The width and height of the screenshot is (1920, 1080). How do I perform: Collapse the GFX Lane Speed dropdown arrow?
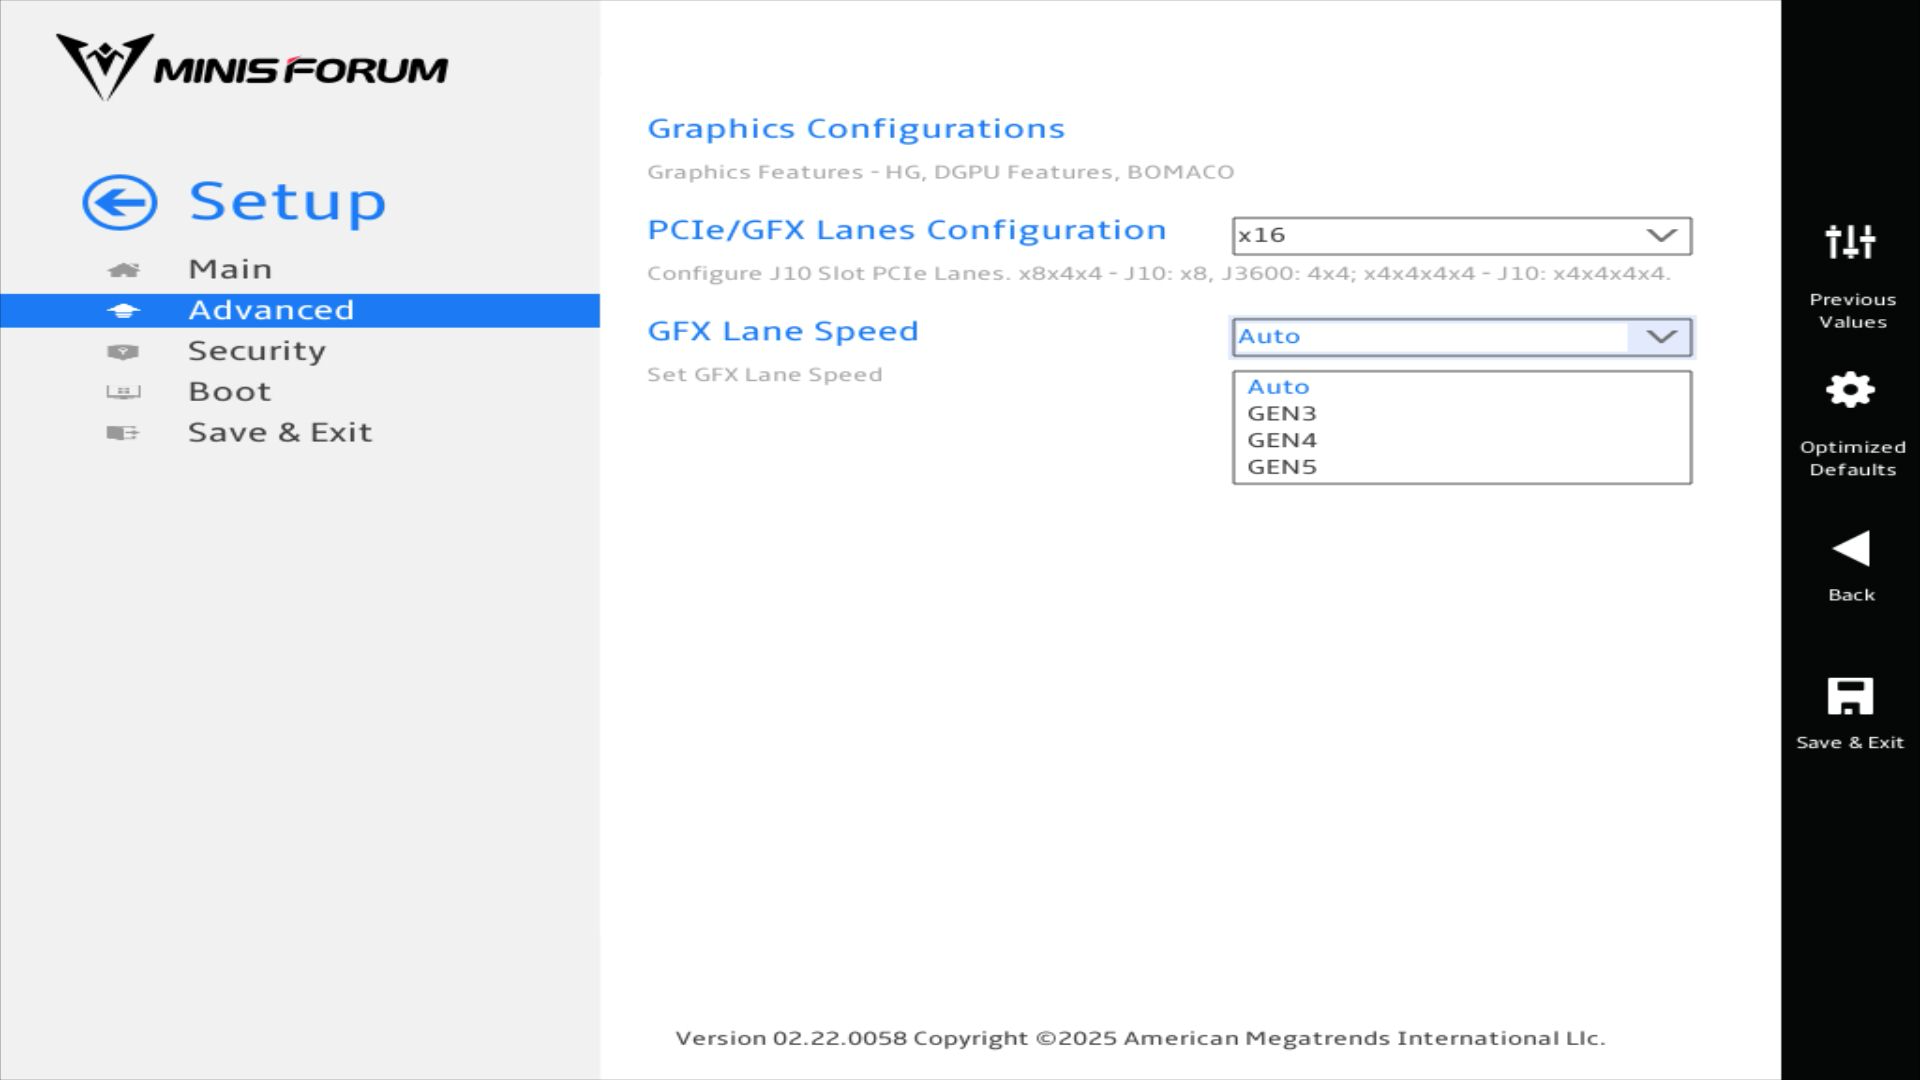pos(1661,337)
